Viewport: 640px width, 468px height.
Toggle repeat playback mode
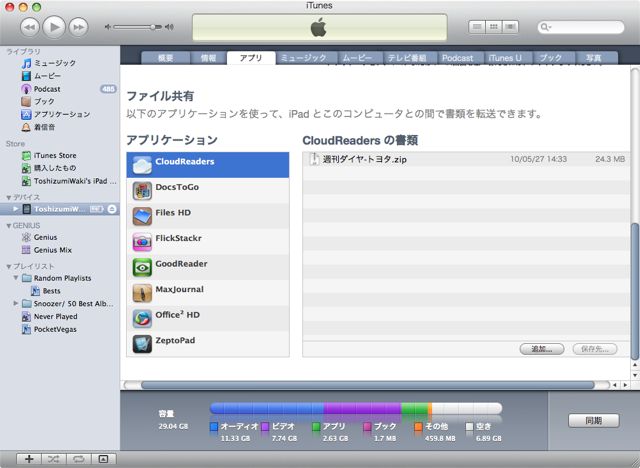pos(79,459)
